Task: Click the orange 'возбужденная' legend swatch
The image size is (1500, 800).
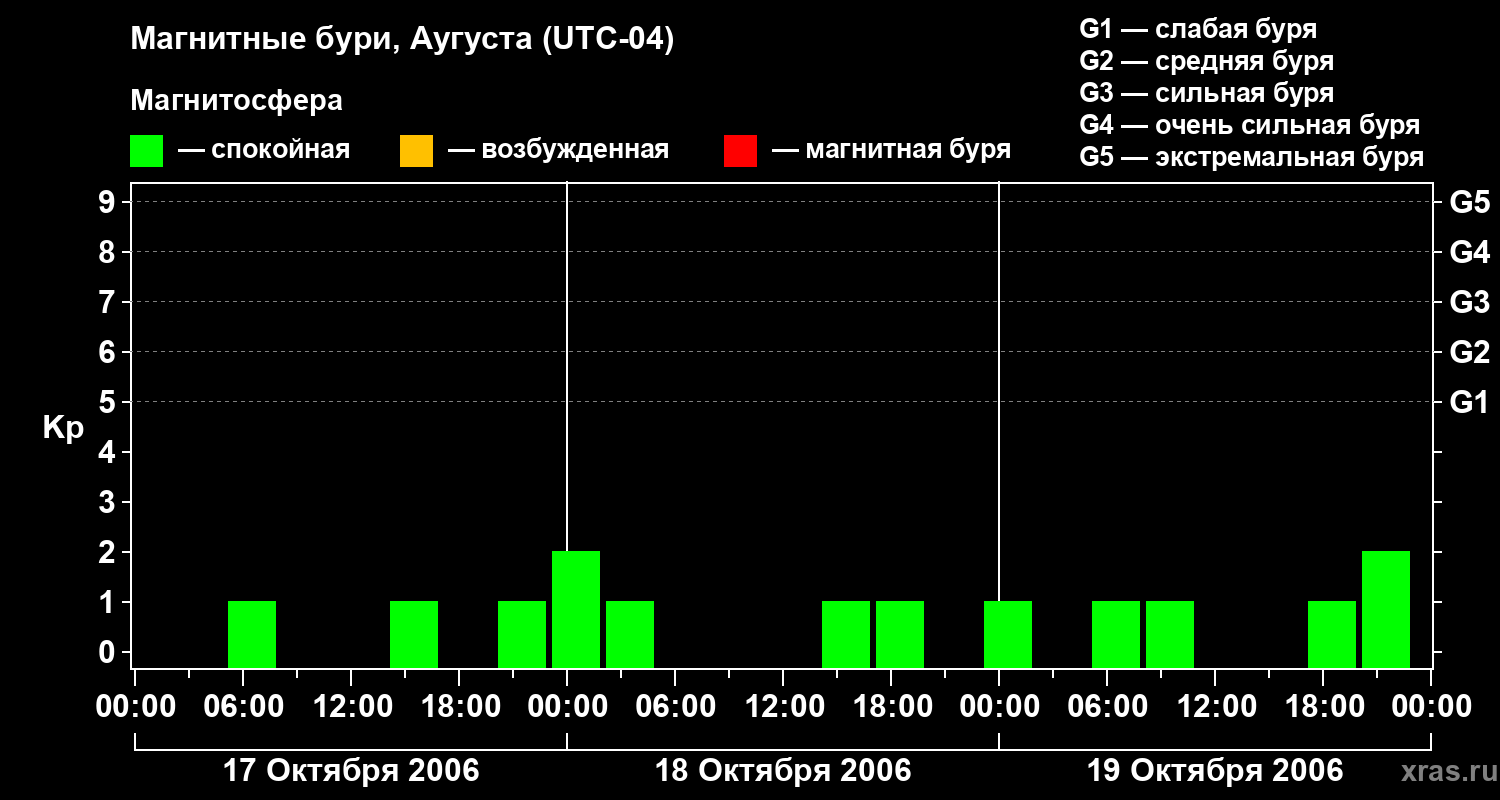Action: [416, 151]
